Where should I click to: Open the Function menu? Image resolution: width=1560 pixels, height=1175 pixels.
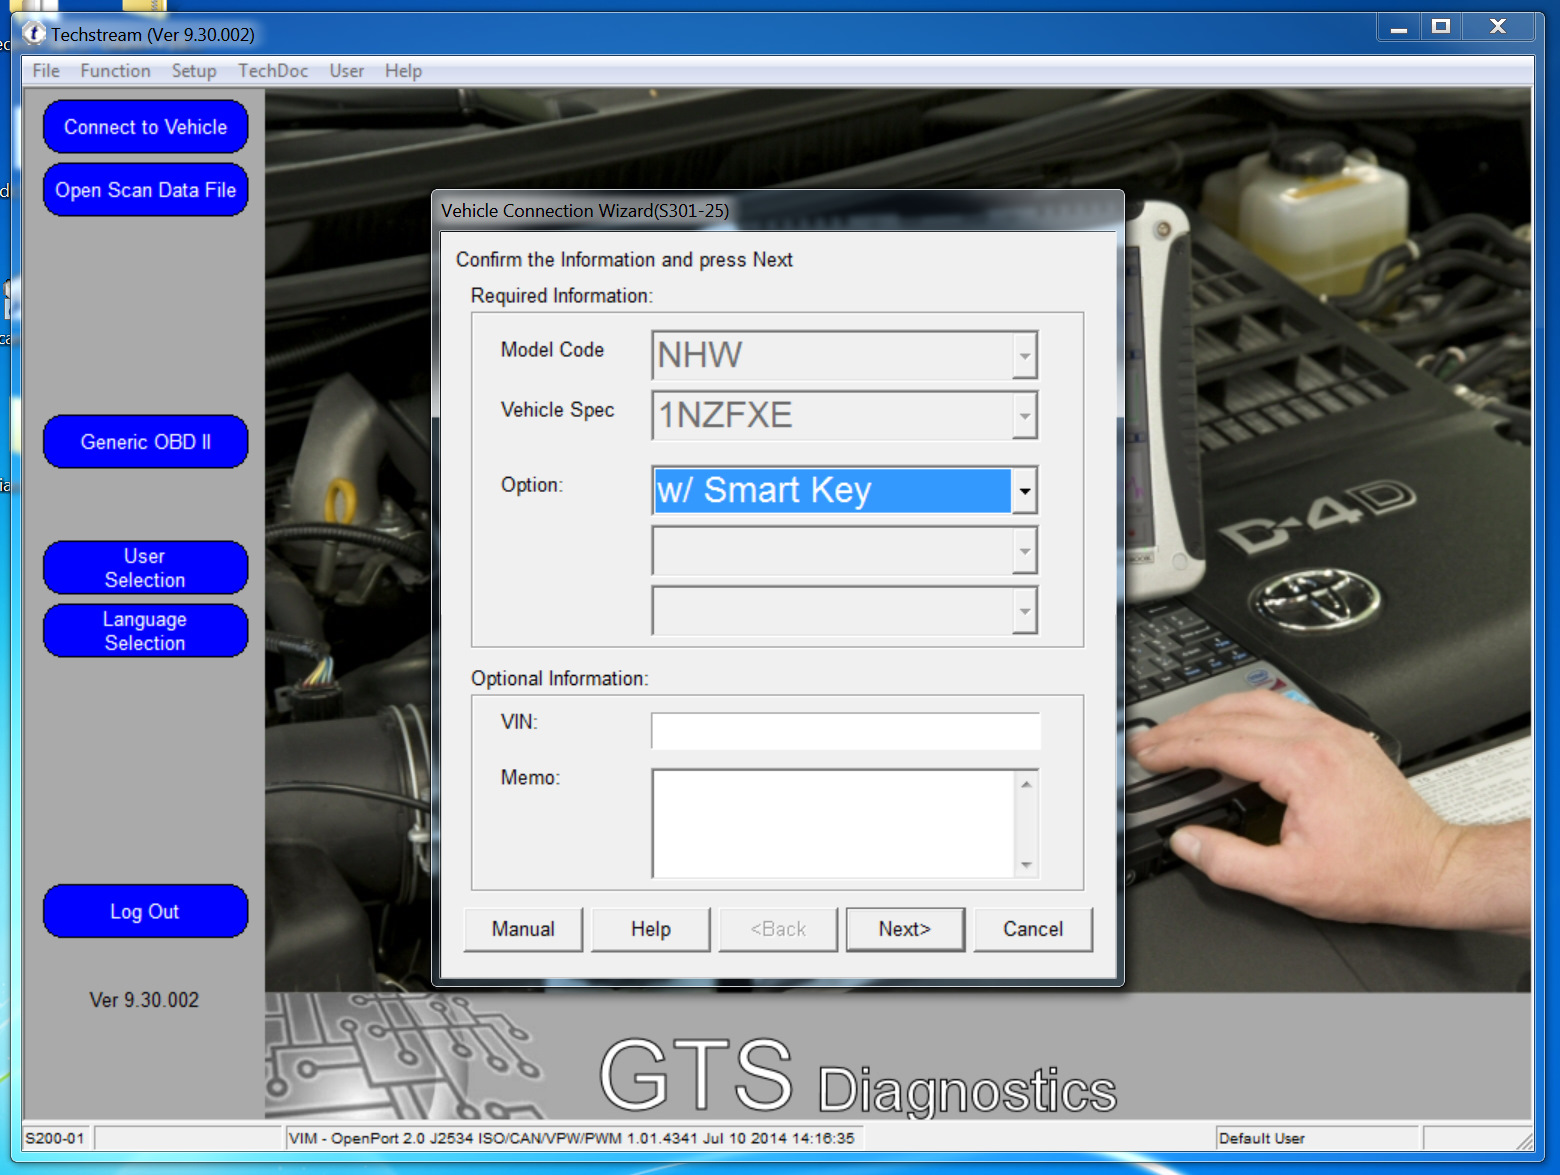pos(116,71)
